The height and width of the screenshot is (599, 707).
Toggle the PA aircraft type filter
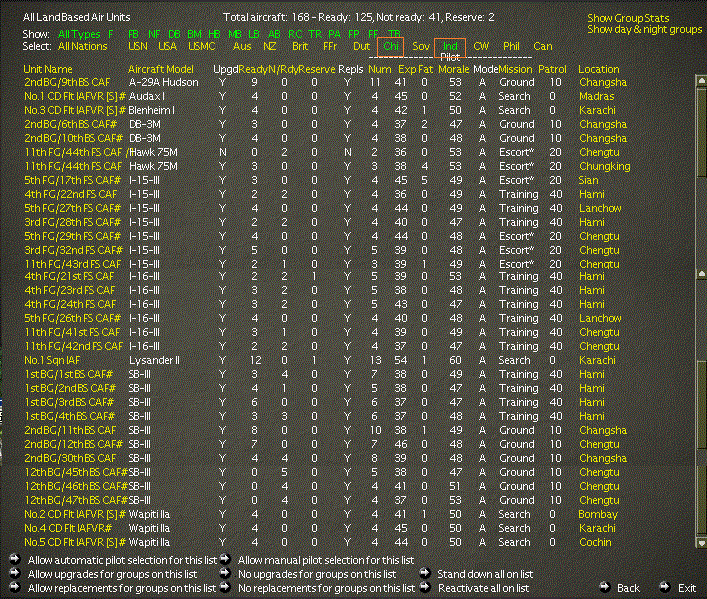click(335, 34)
